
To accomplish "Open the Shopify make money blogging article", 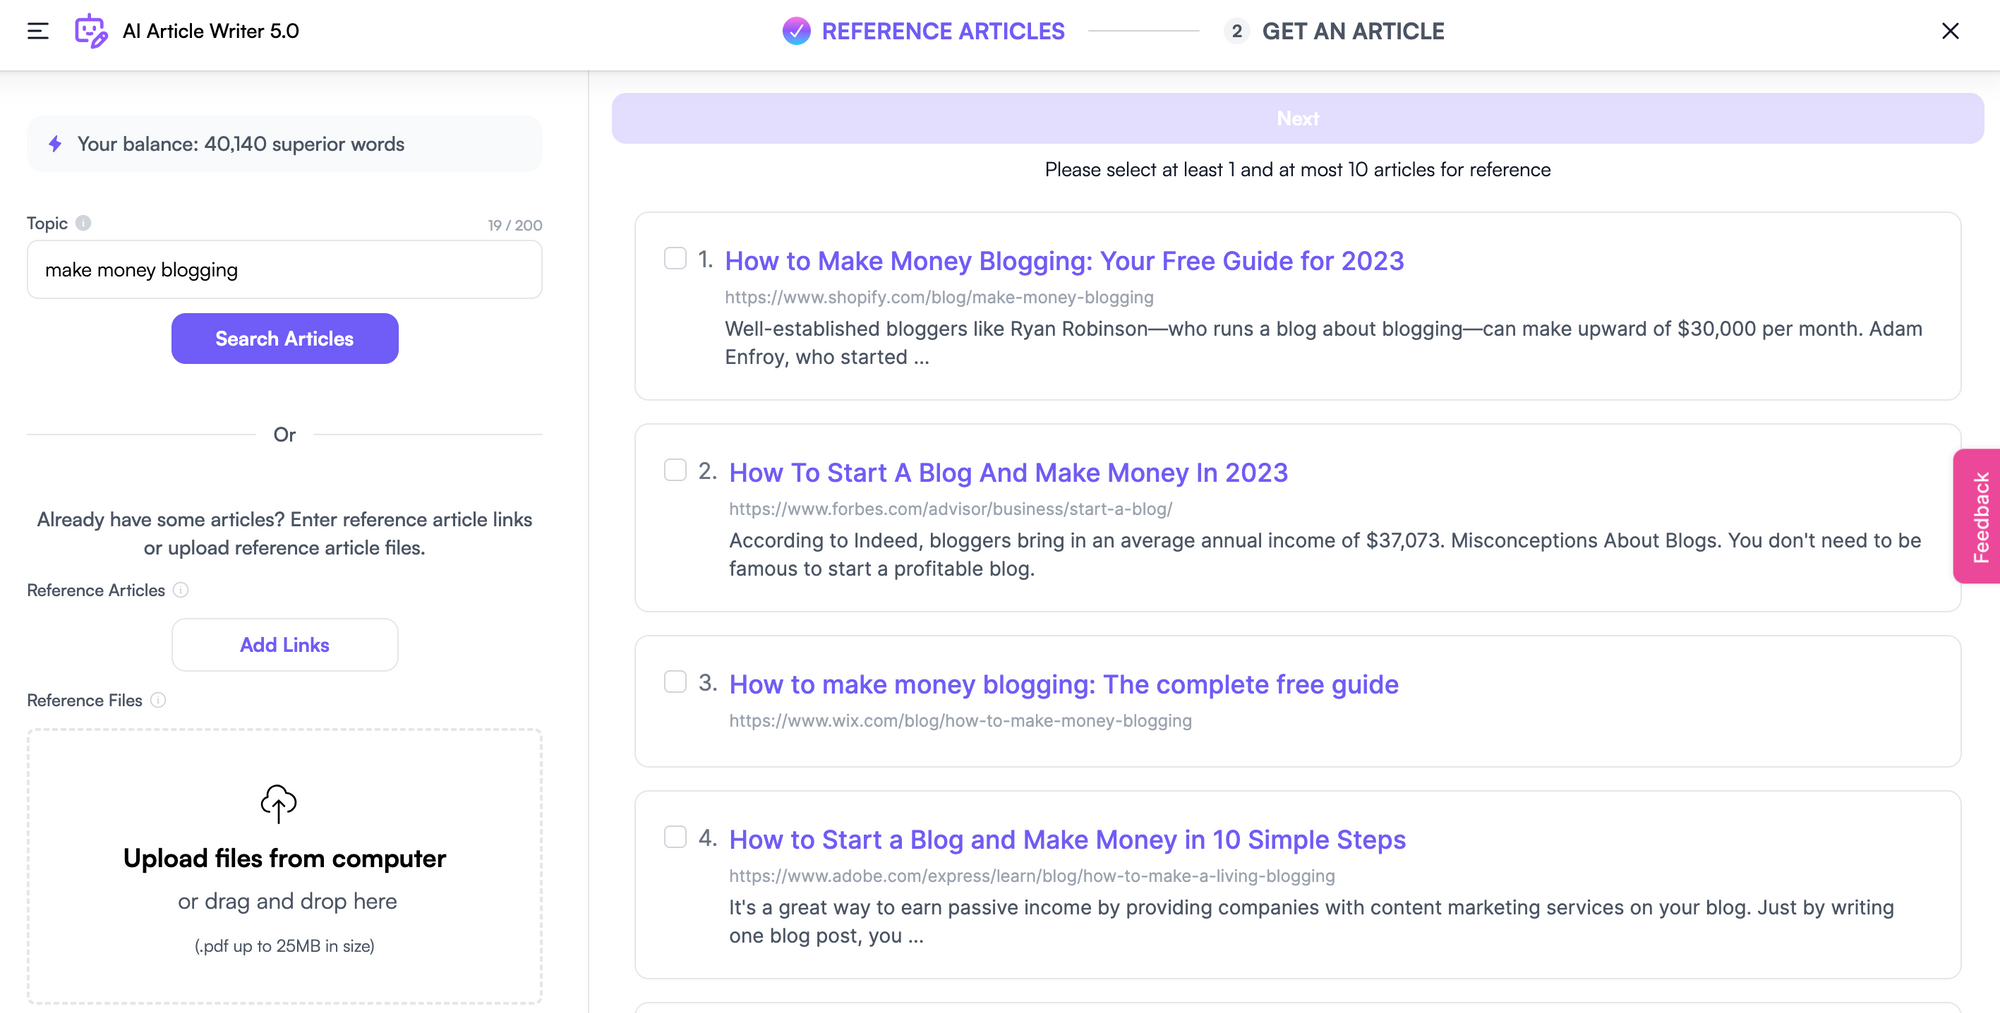I will pyautogui.click(x=1063, y=261).
